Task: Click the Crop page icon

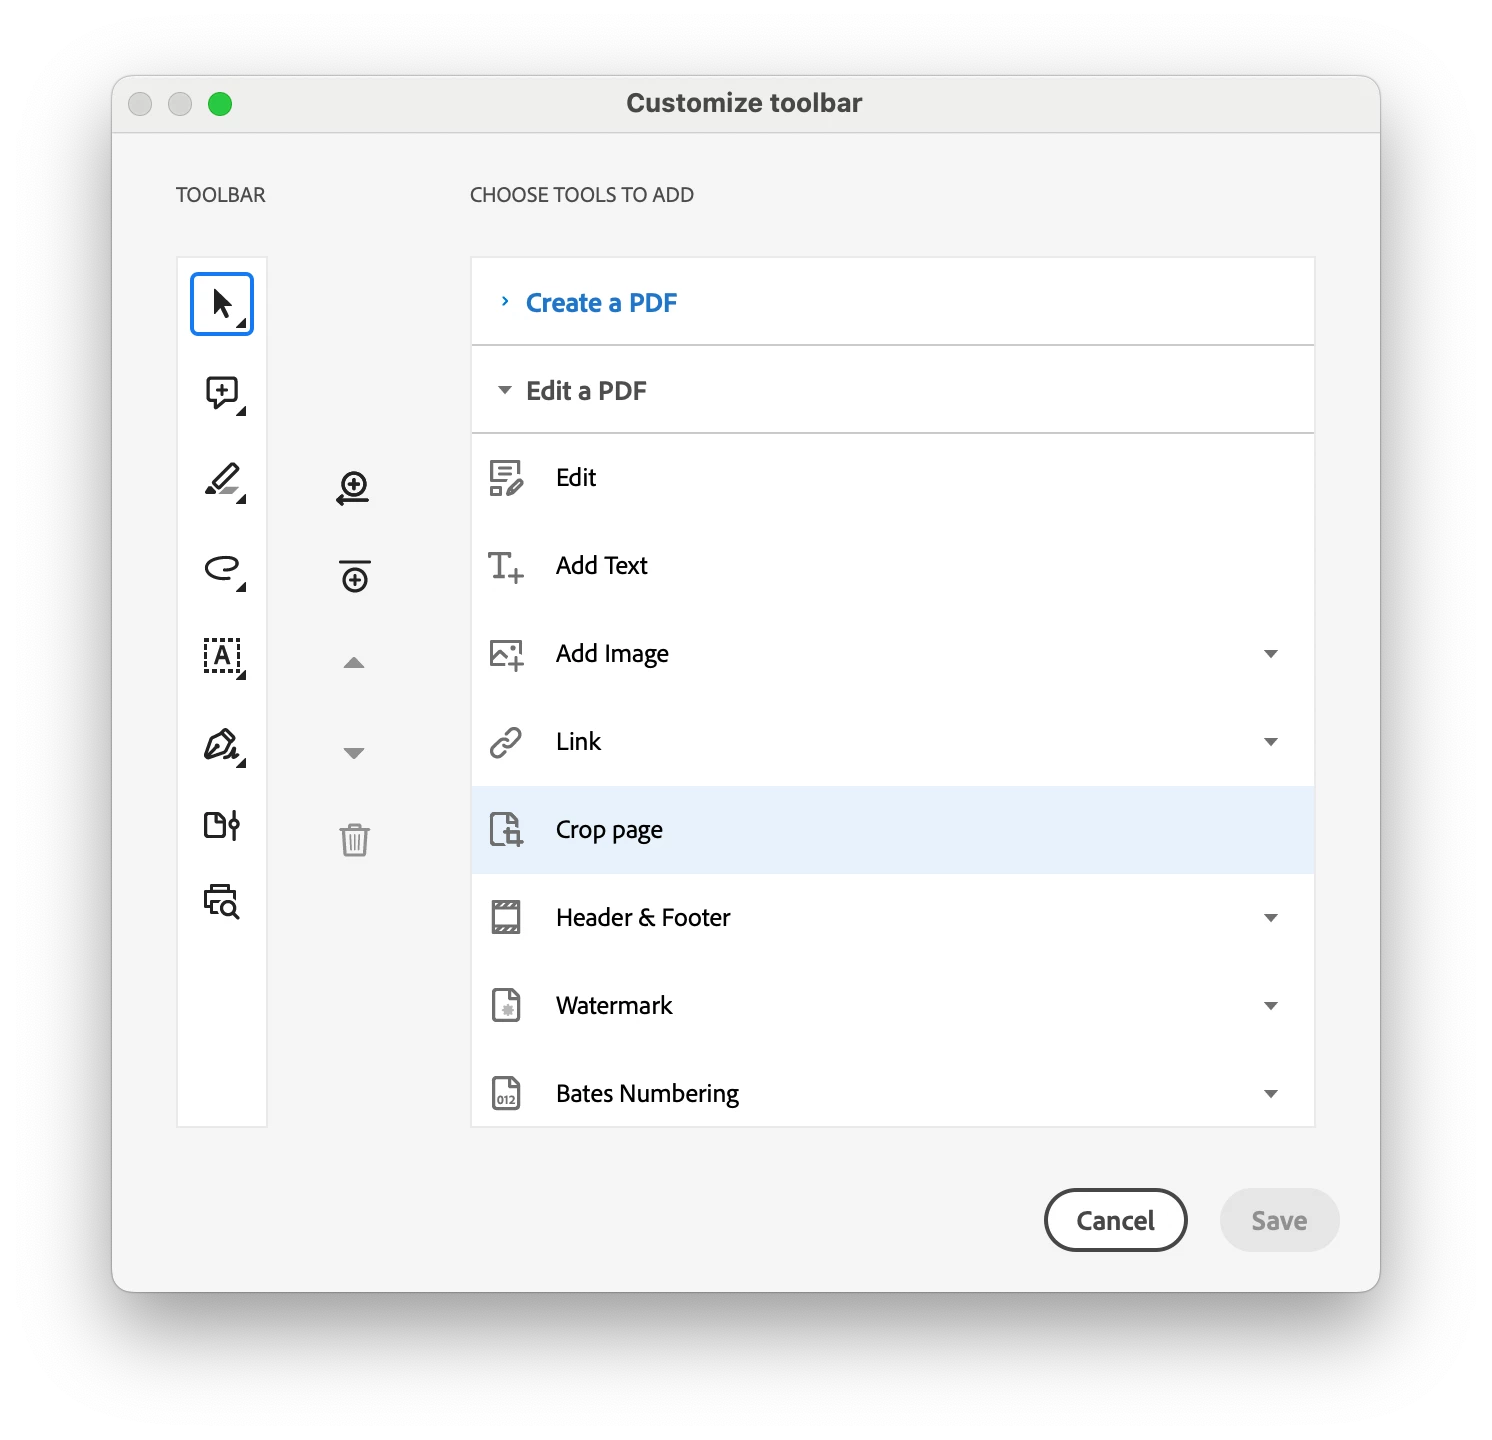Action: [506, 830]
